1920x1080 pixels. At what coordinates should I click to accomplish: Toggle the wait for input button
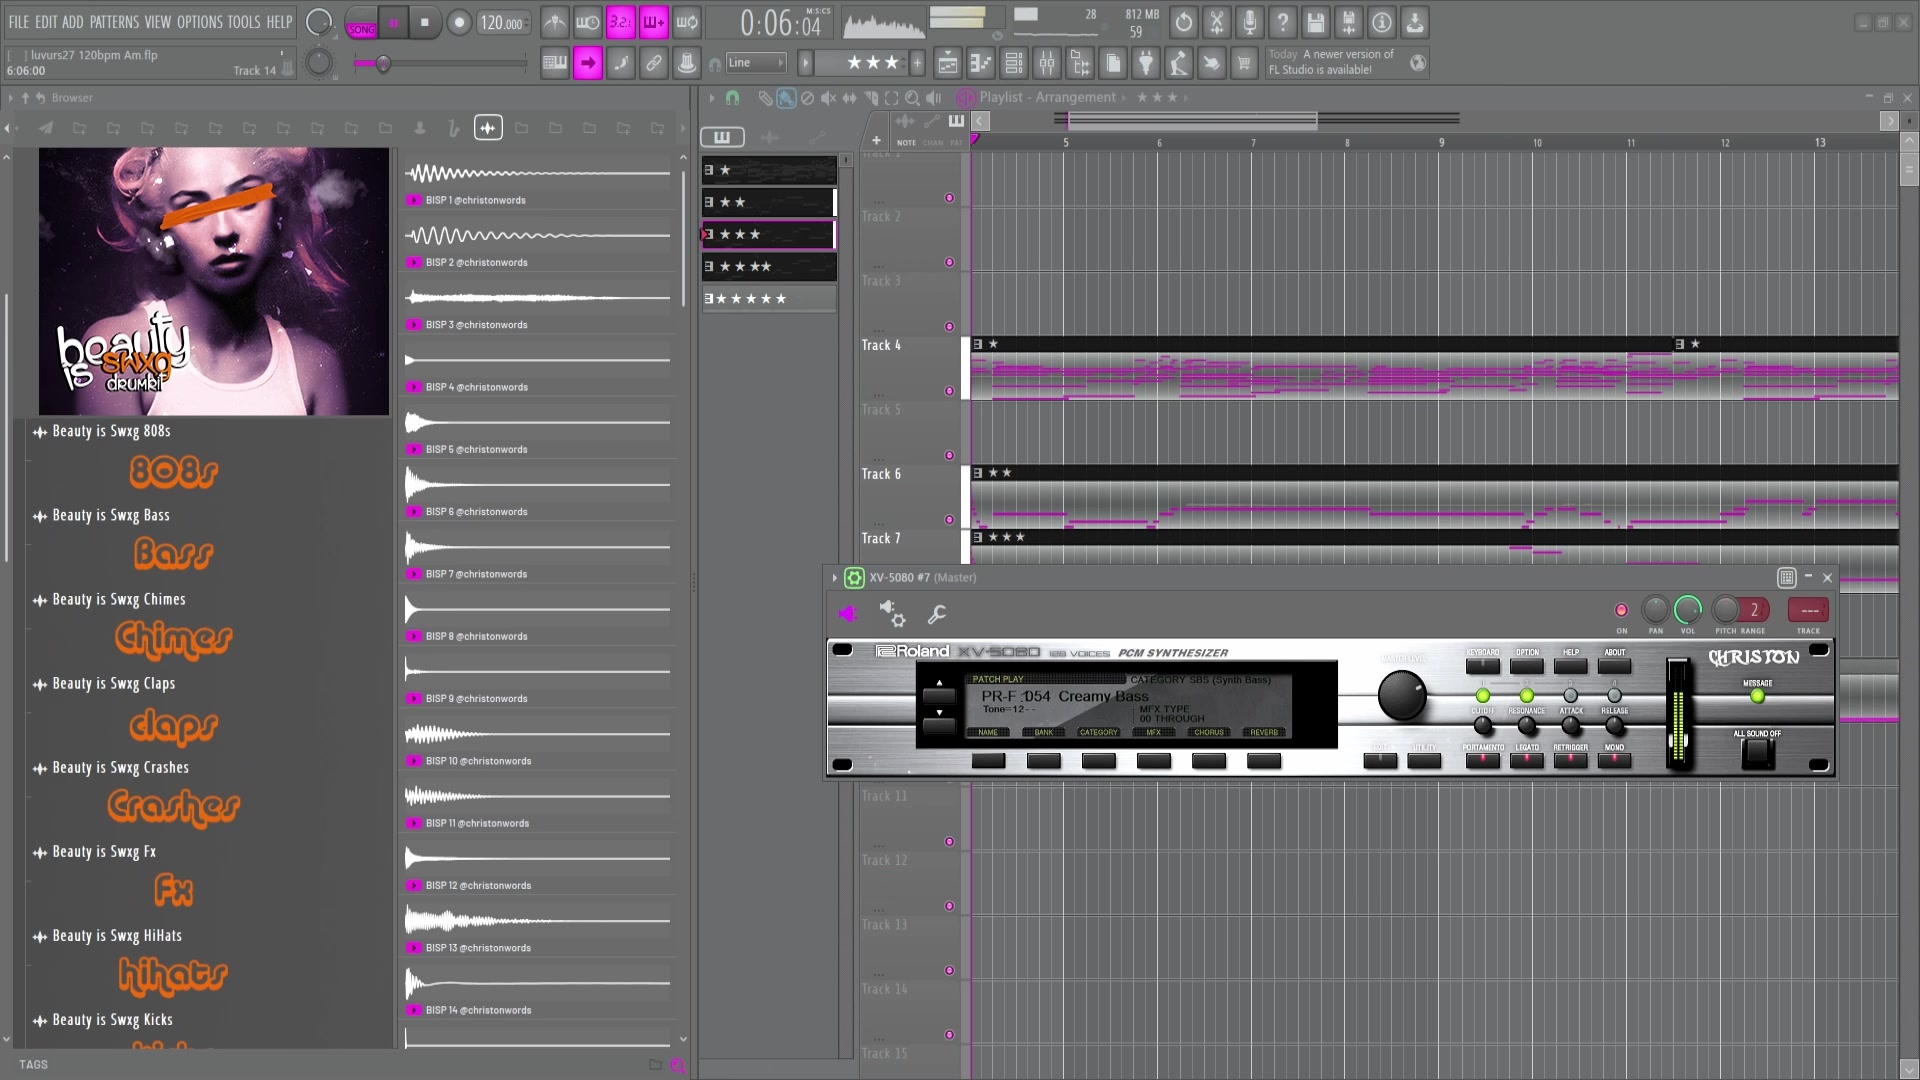coord(588,22)
